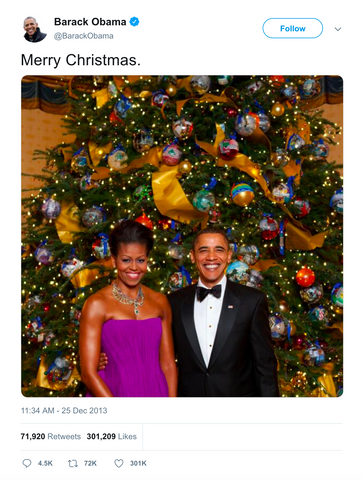Open the Barack Obama display name
The width and height of the screenshot is (362, 480).
click(x=90, y=22)
